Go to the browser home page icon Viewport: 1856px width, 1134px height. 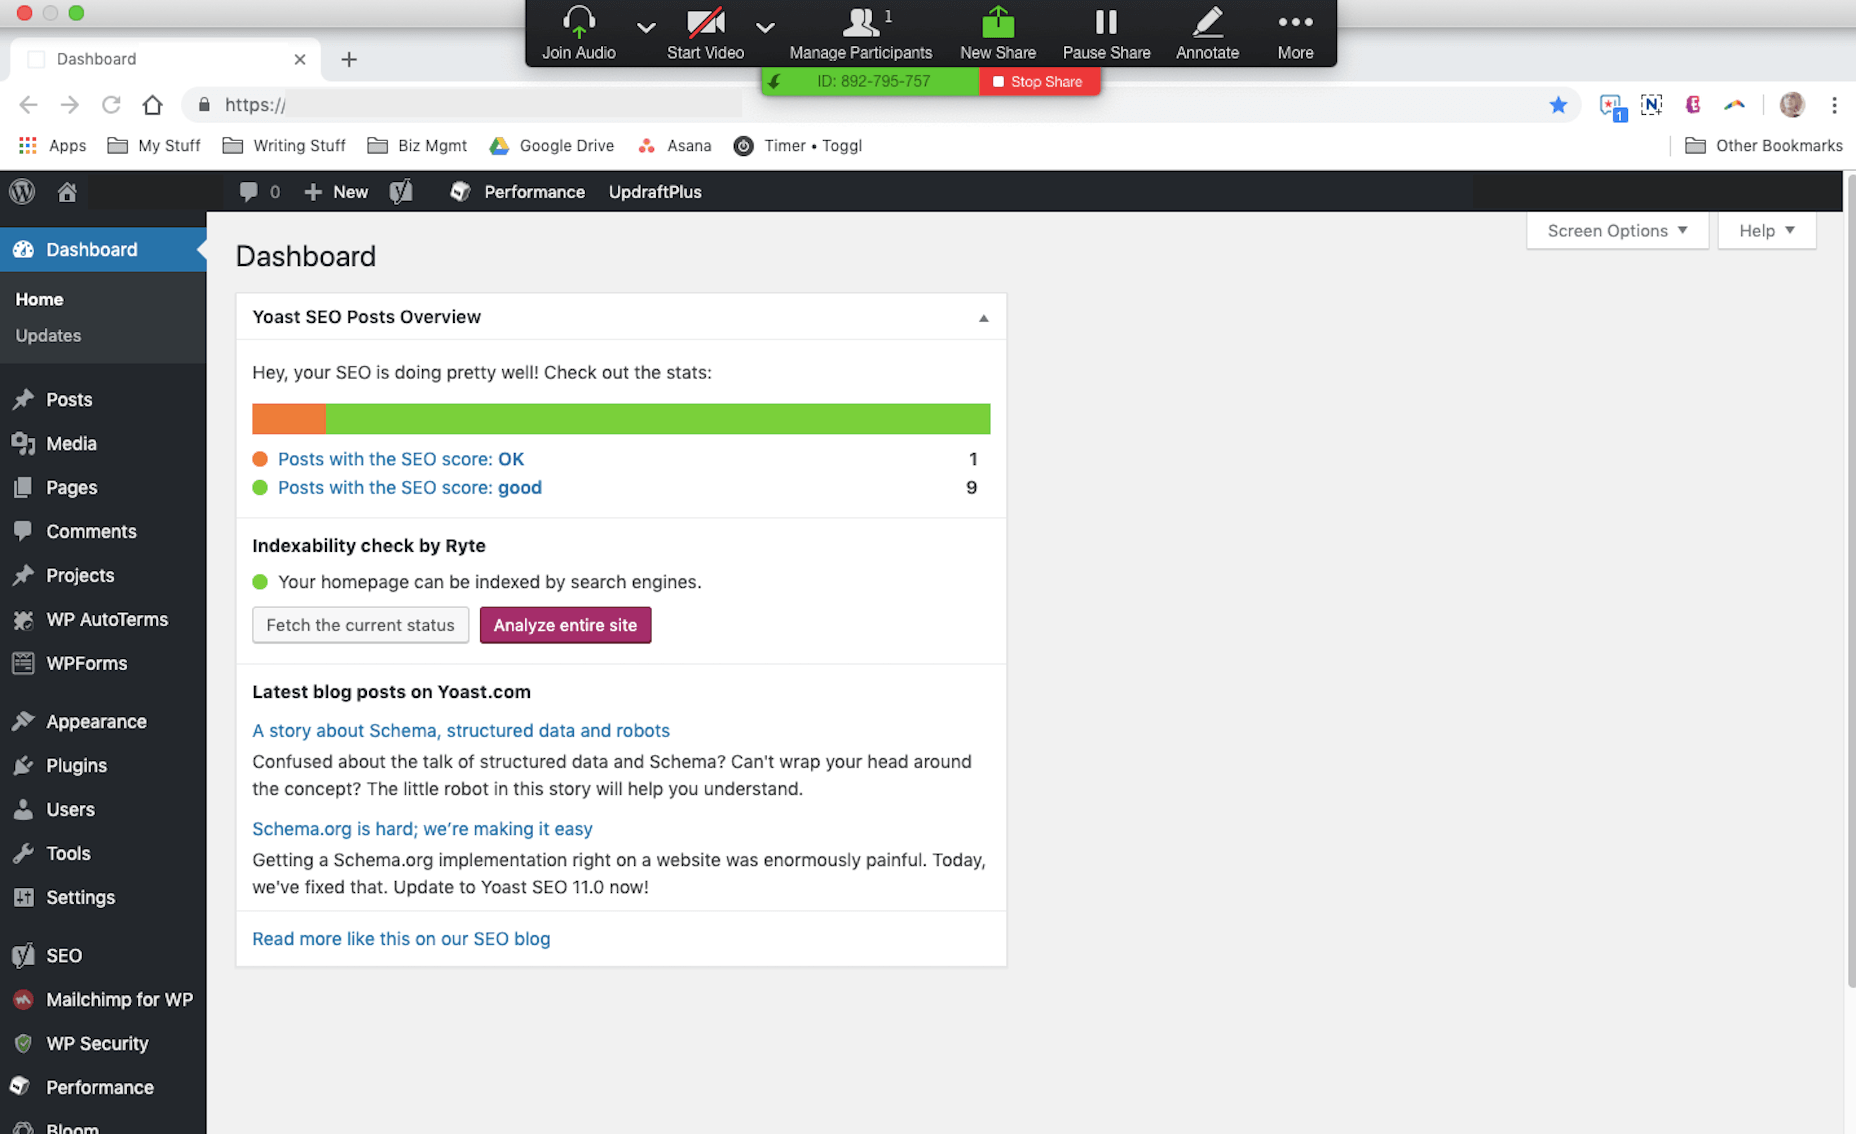[152, 105]
